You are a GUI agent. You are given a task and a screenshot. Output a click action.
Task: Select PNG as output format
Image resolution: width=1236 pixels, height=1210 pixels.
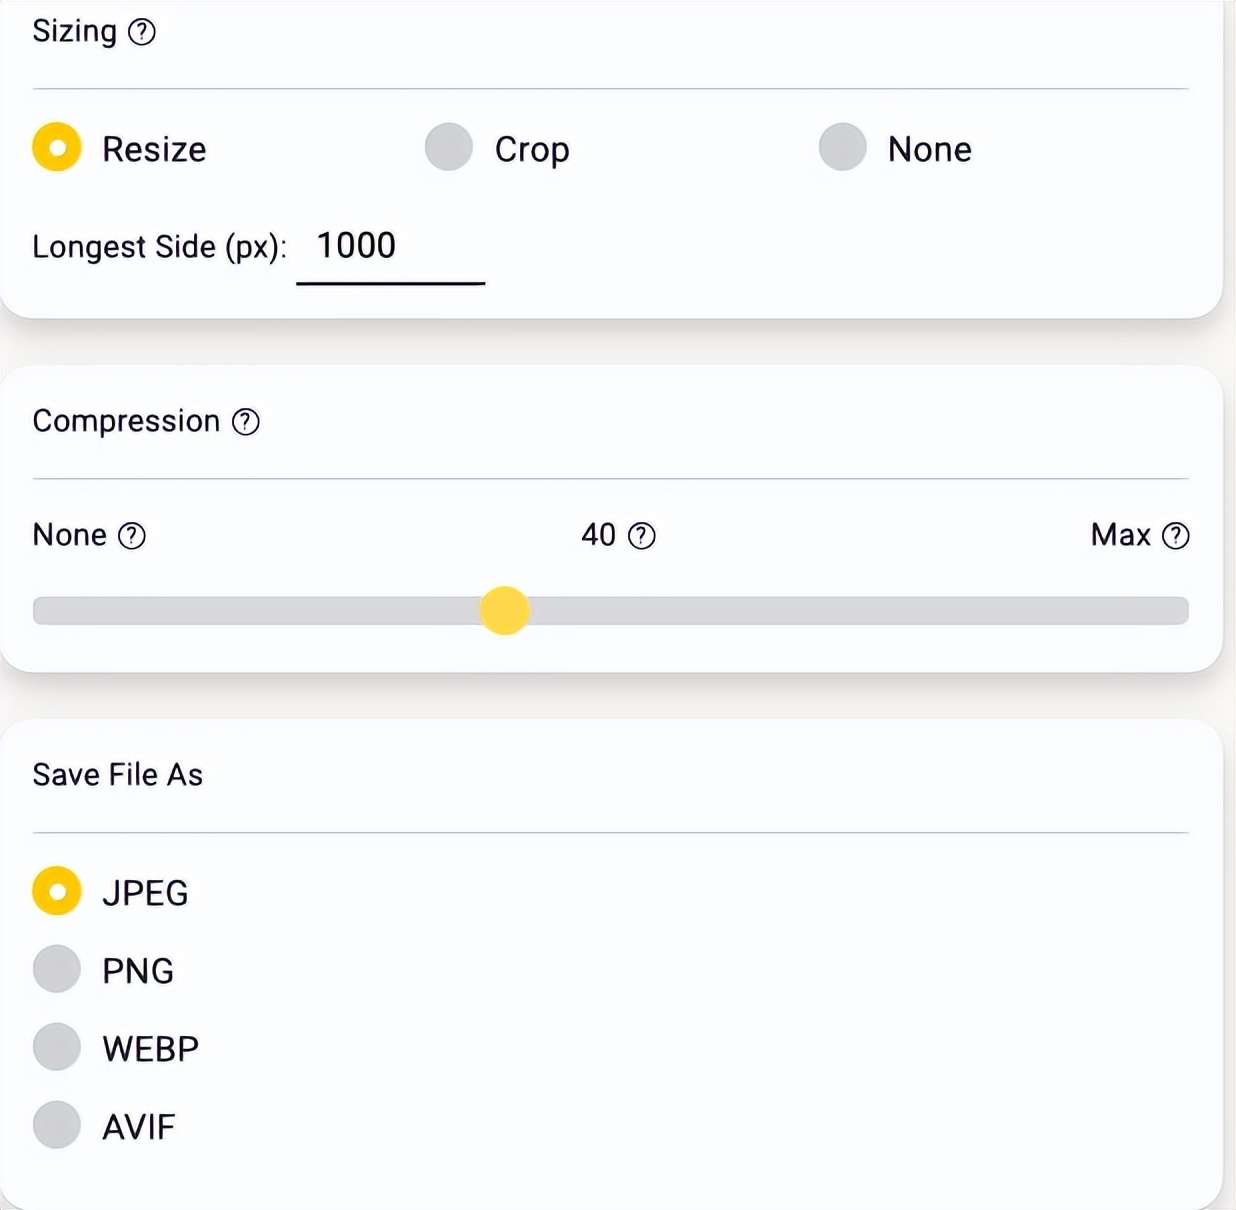pyautogui.click(x=57, y=969)
